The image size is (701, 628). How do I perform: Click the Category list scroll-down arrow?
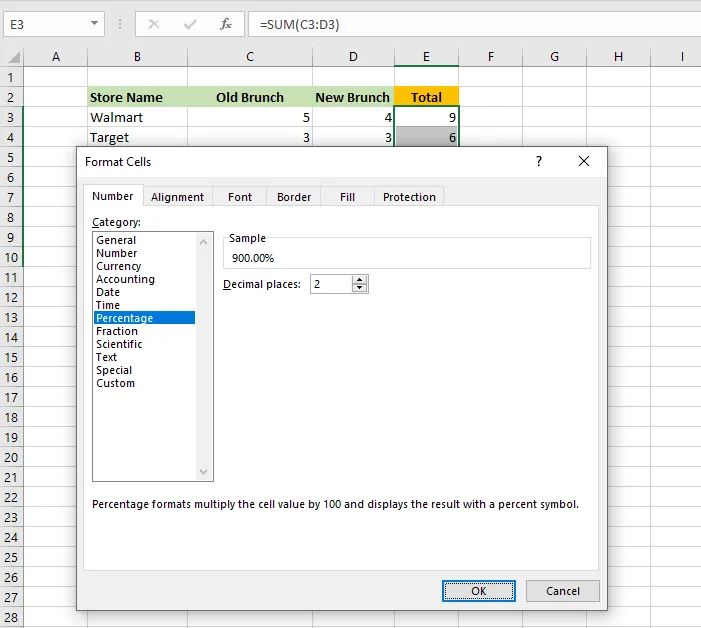204,472
